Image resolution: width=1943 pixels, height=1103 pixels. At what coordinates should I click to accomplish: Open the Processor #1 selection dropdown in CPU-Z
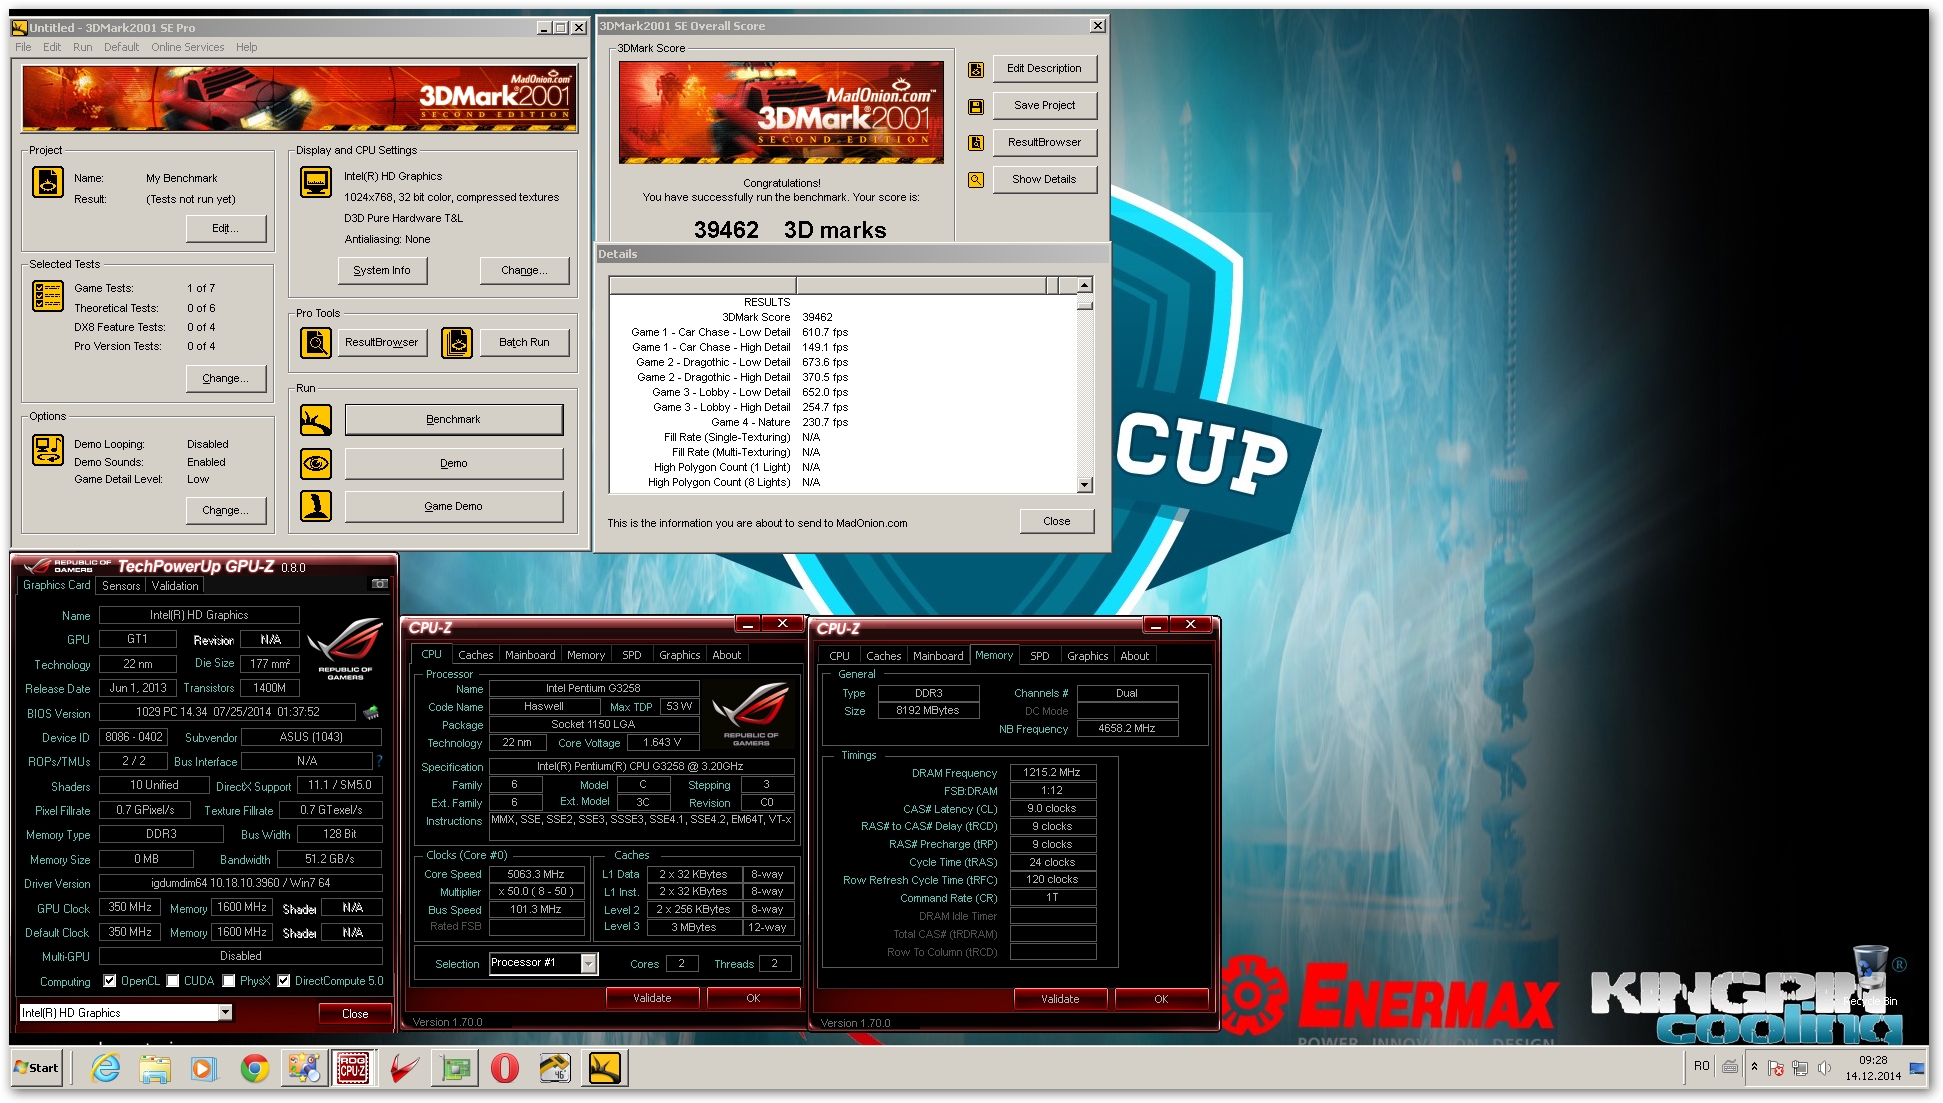[x=589, y=964]
